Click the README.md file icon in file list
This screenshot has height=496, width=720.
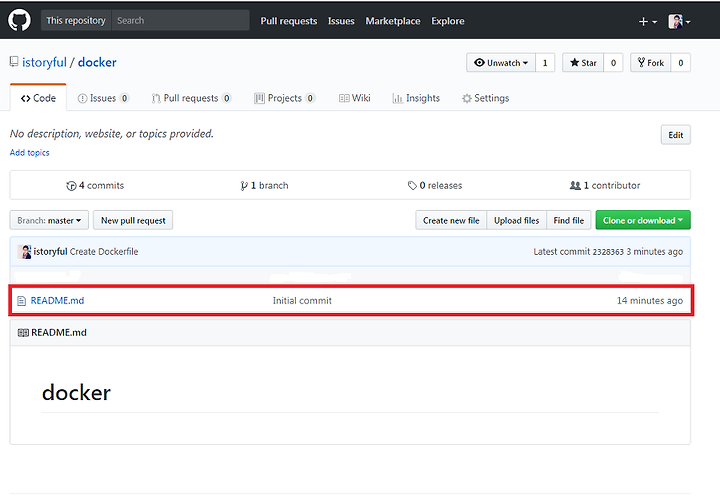pos(21,301)
